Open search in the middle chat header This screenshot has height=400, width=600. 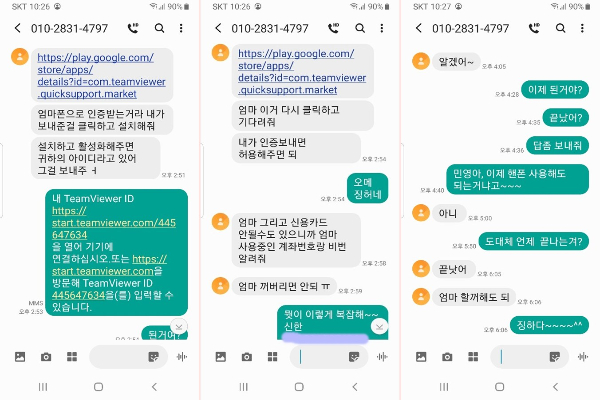pyautogui.click(x=360, y=28)
